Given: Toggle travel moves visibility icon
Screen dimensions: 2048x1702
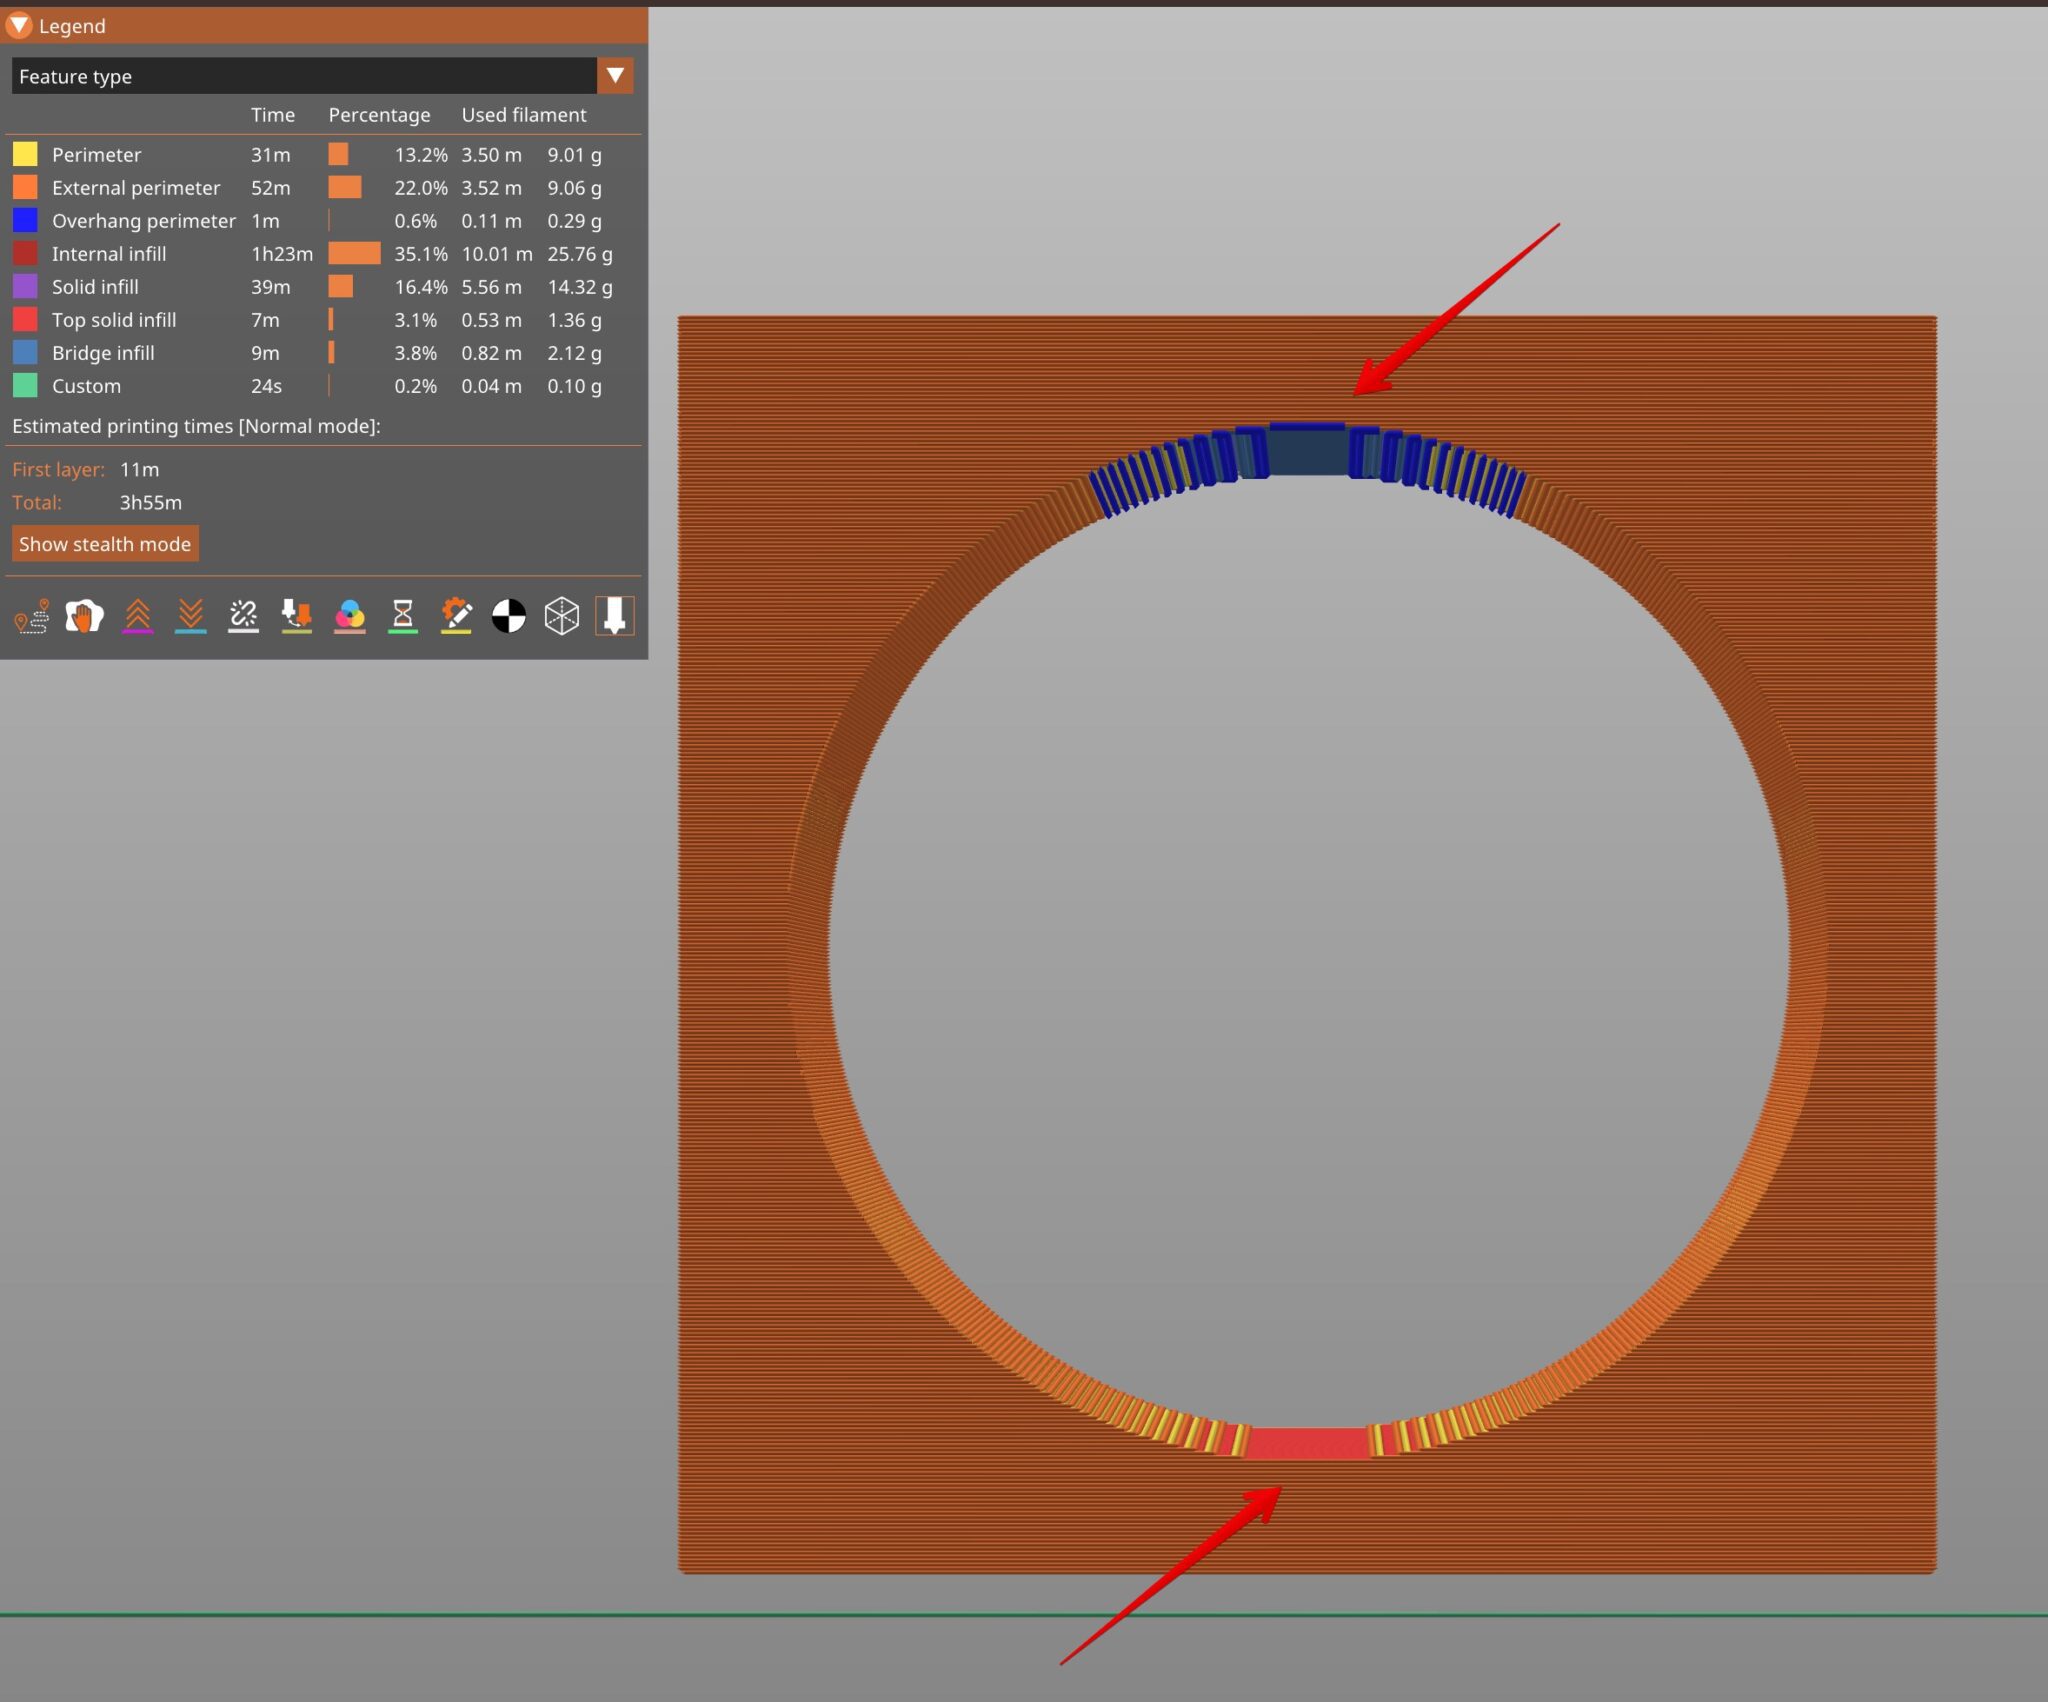Looking at the screenshot, I should coord(32,616).
